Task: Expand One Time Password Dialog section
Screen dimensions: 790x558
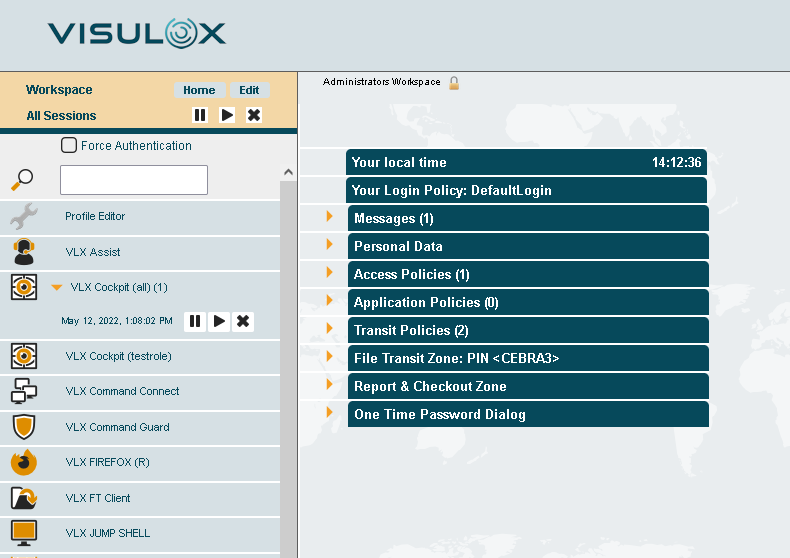Action: click(329, 413)
